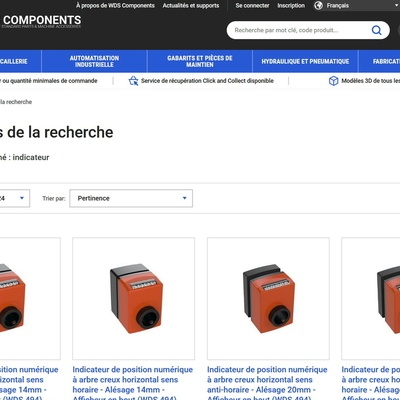Click the first partially visible product image
The width and height of the screenshot is (400, 400).
30,299
